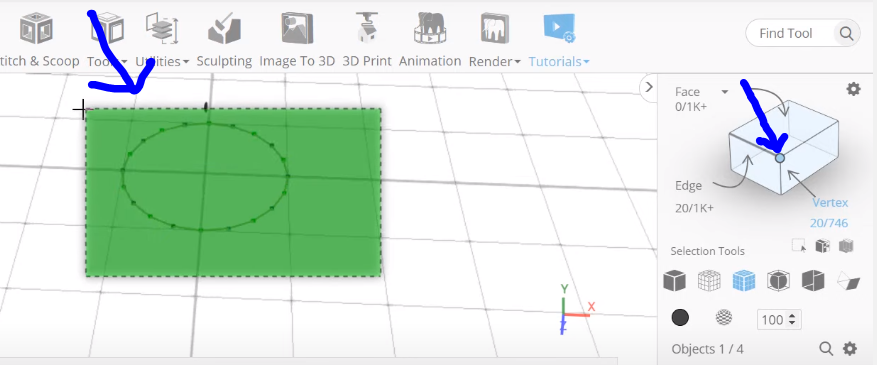Select the marquee selection cursor icon

pyautogui.click(x=799, y=246)
